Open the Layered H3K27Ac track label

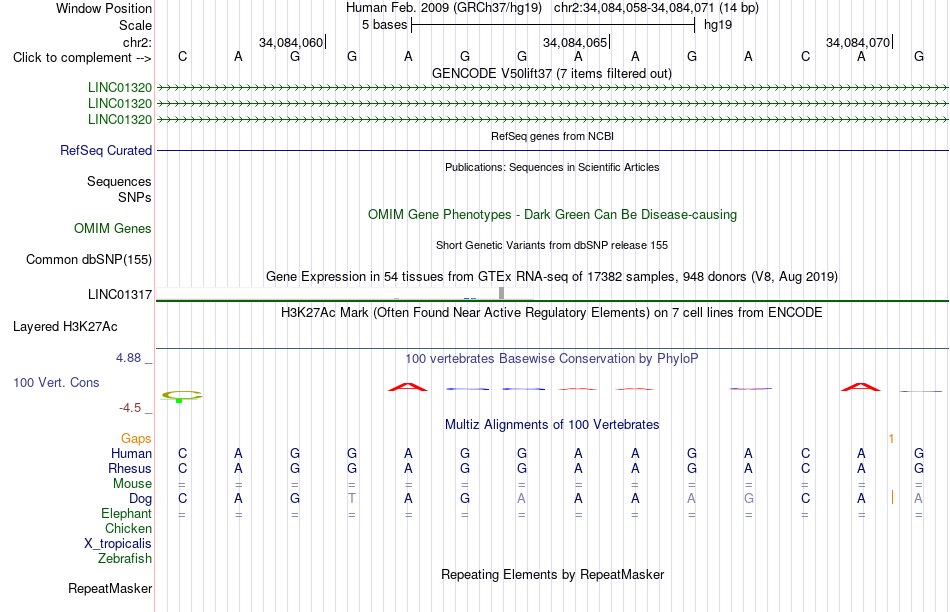tap(65, 327)
